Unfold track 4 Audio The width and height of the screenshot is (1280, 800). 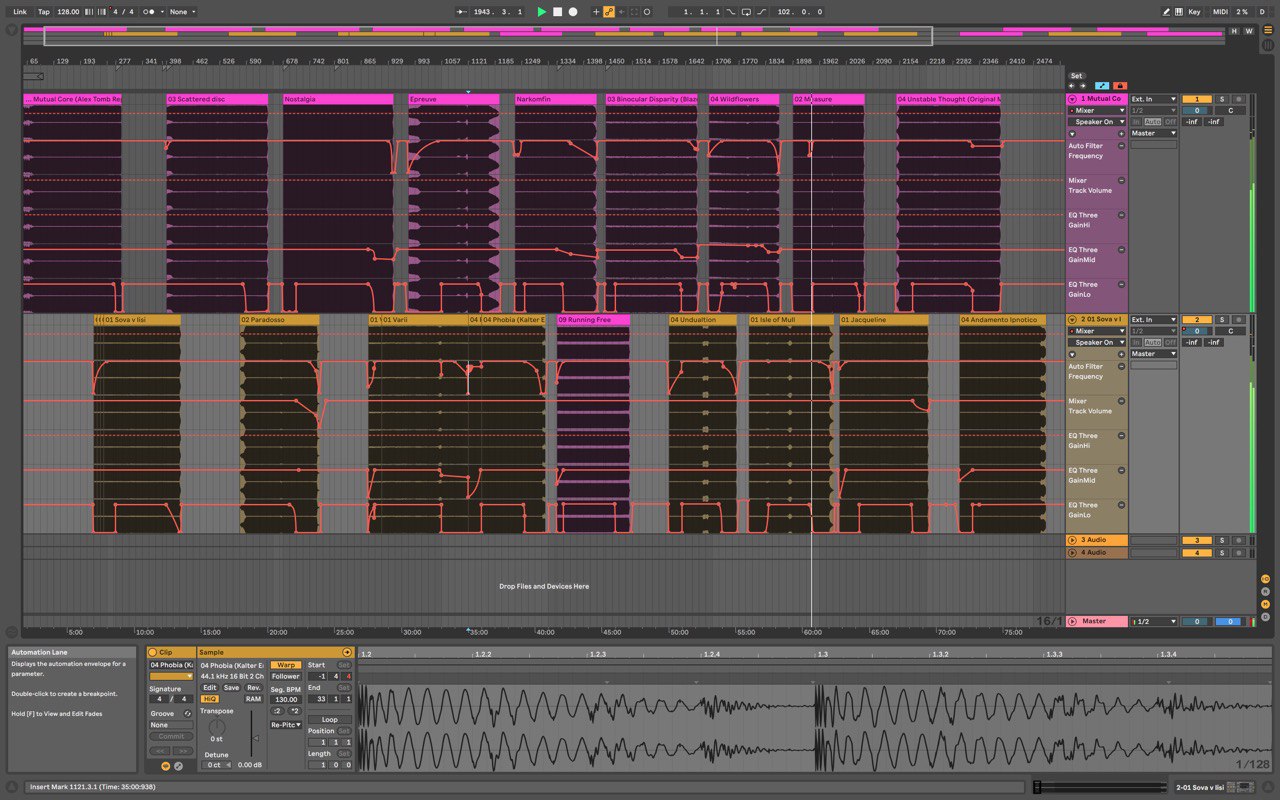1073,552
